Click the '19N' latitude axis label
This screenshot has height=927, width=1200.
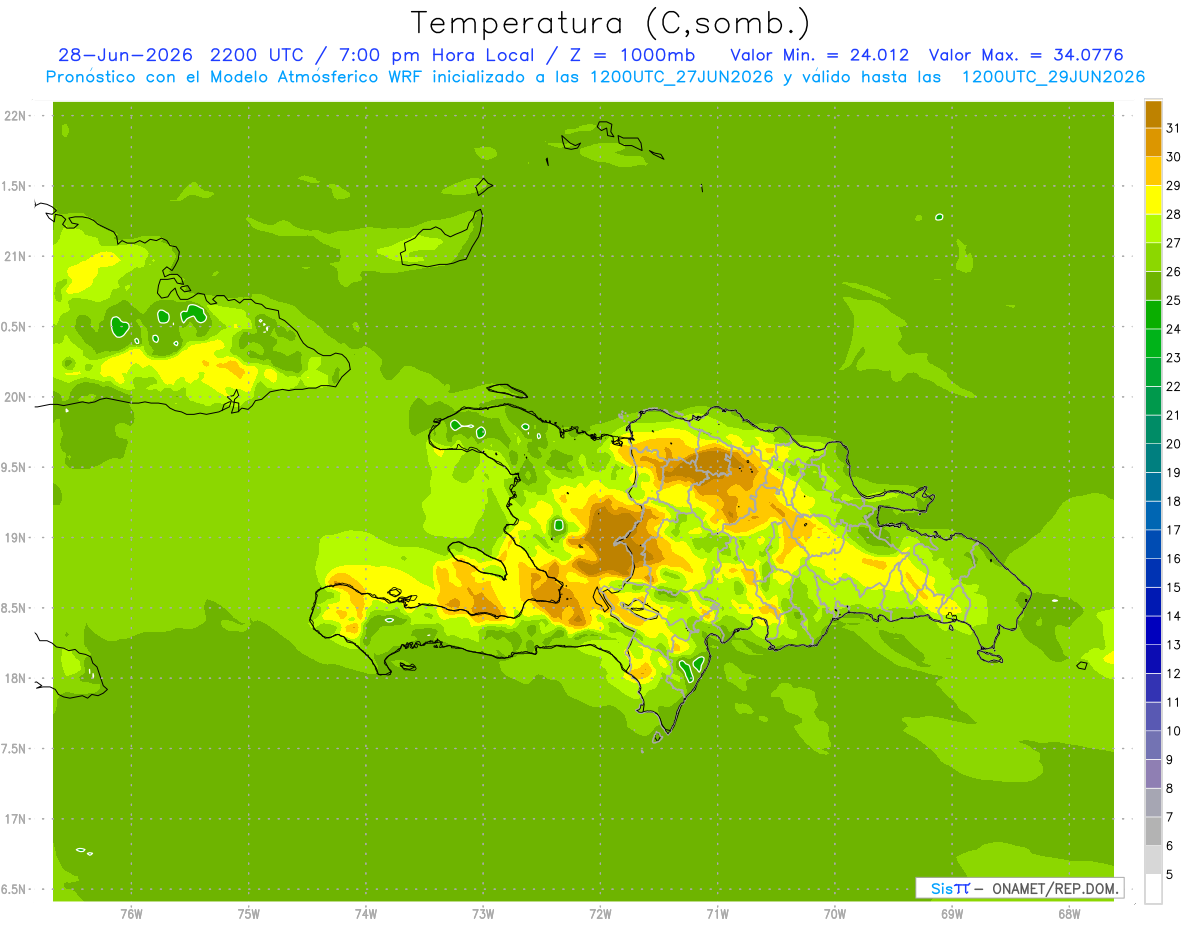(16, 538)
